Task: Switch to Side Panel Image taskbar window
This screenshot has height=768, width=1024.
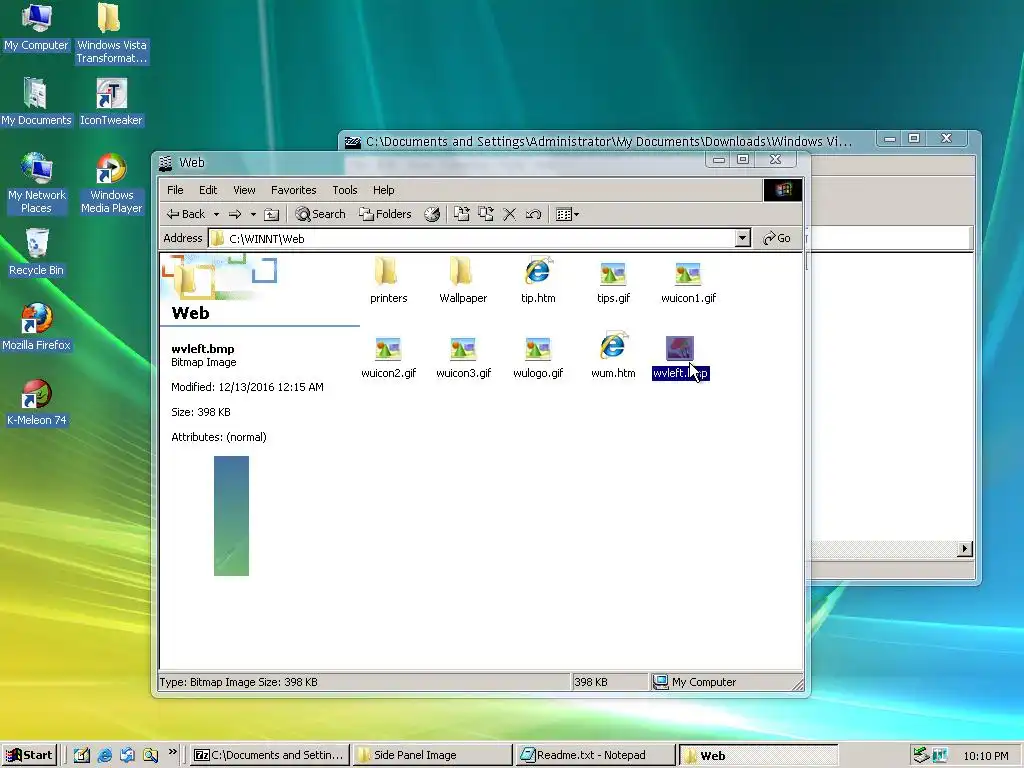Action: (x=433, y=756)
